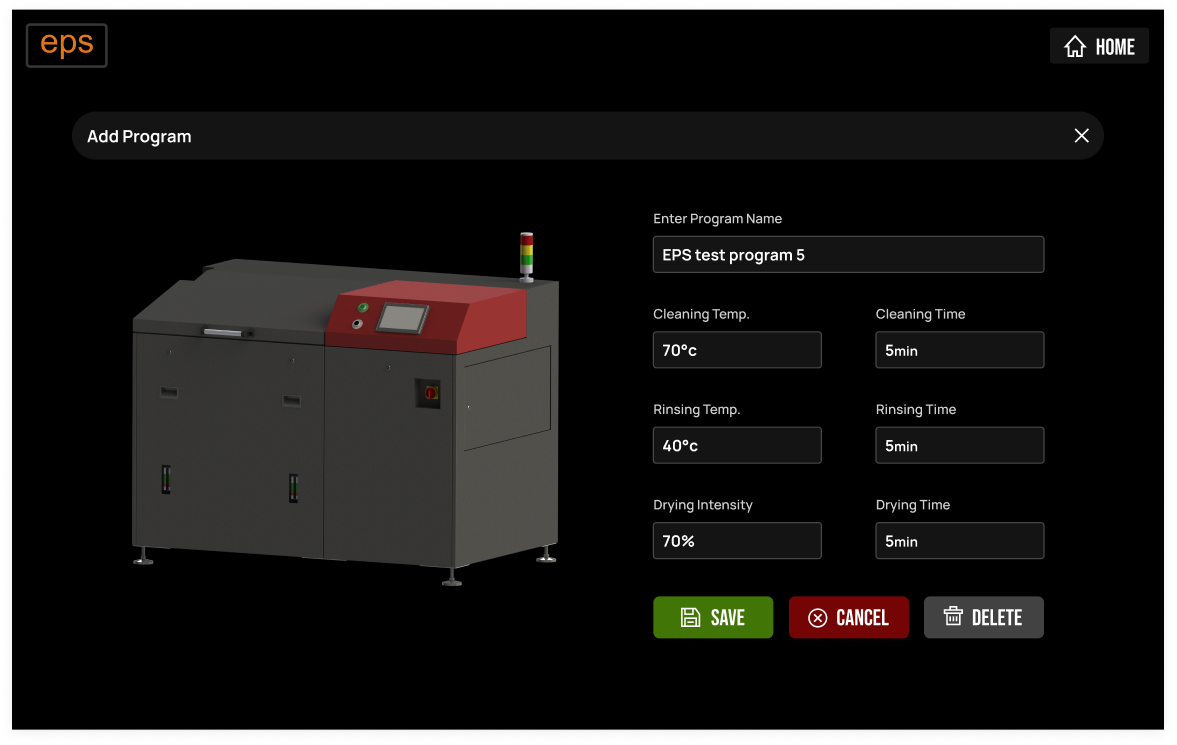Screen dimensions: 1177x745
Task: Click the Rinsing Temp. input box
Action: click(737, 446)
